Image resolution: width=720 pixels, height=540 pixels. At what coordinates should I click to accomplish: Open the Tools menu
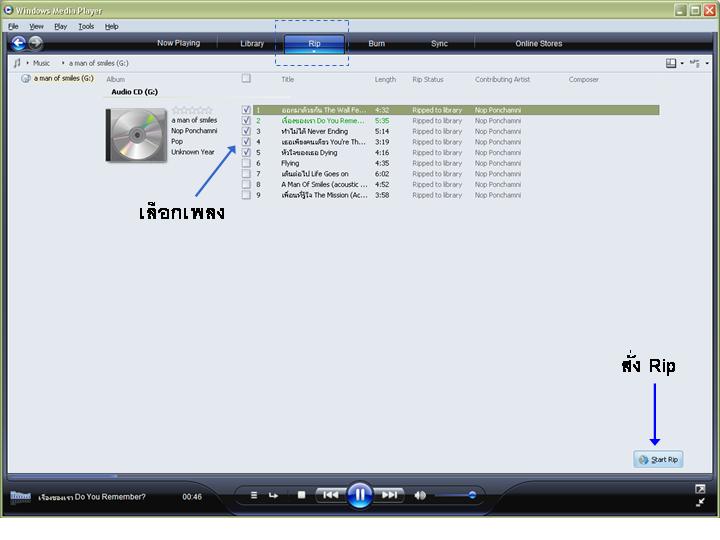point(86,27)
